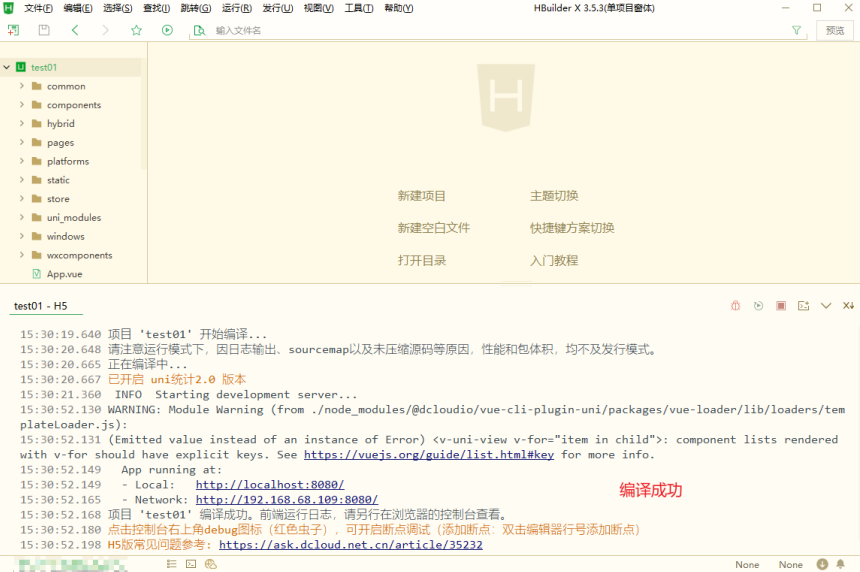Screen dimensions: 860x572
Task: Open the notifications bell icon
Action: pyautogui.click(x=840, y=564)
